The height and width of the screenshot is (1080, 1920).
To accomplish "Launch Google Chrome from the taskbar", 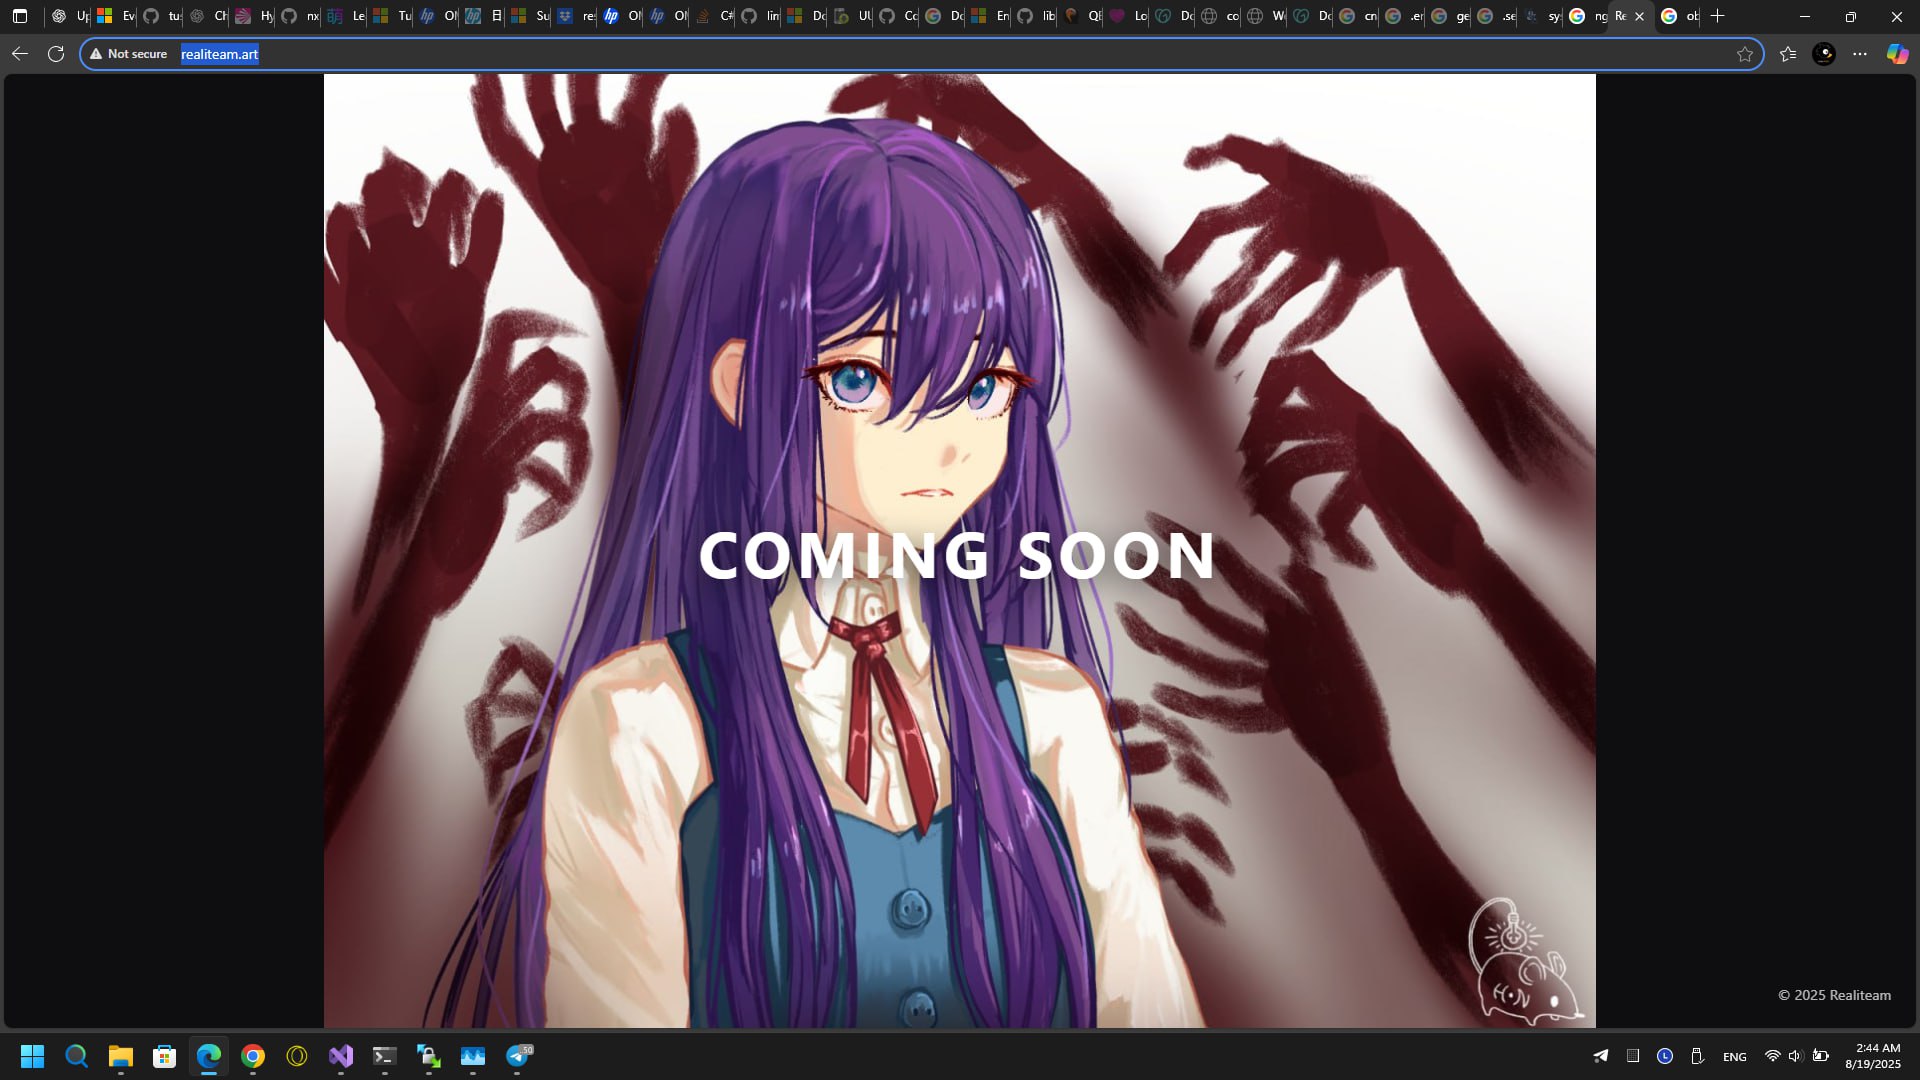I will point(253,1056).
